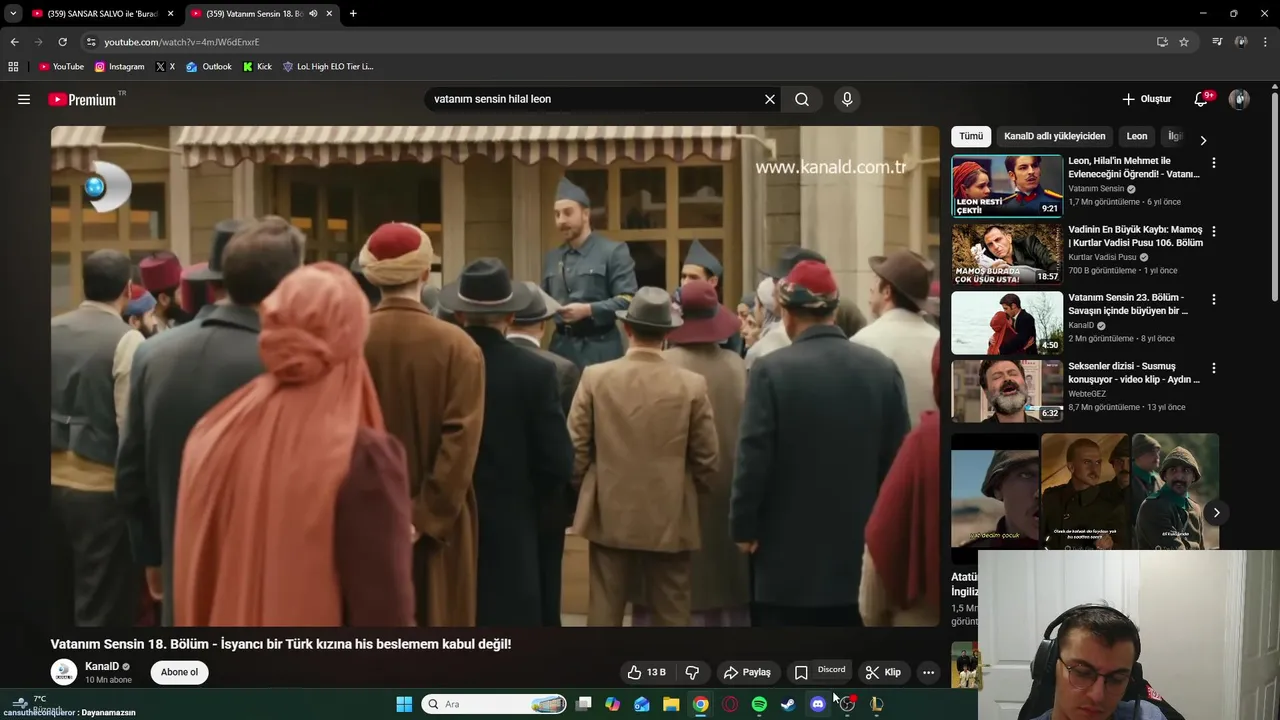Viewport: 1280px width, 720px height.
Task: Pause the playing video in the player
Action: pos(495,376)
